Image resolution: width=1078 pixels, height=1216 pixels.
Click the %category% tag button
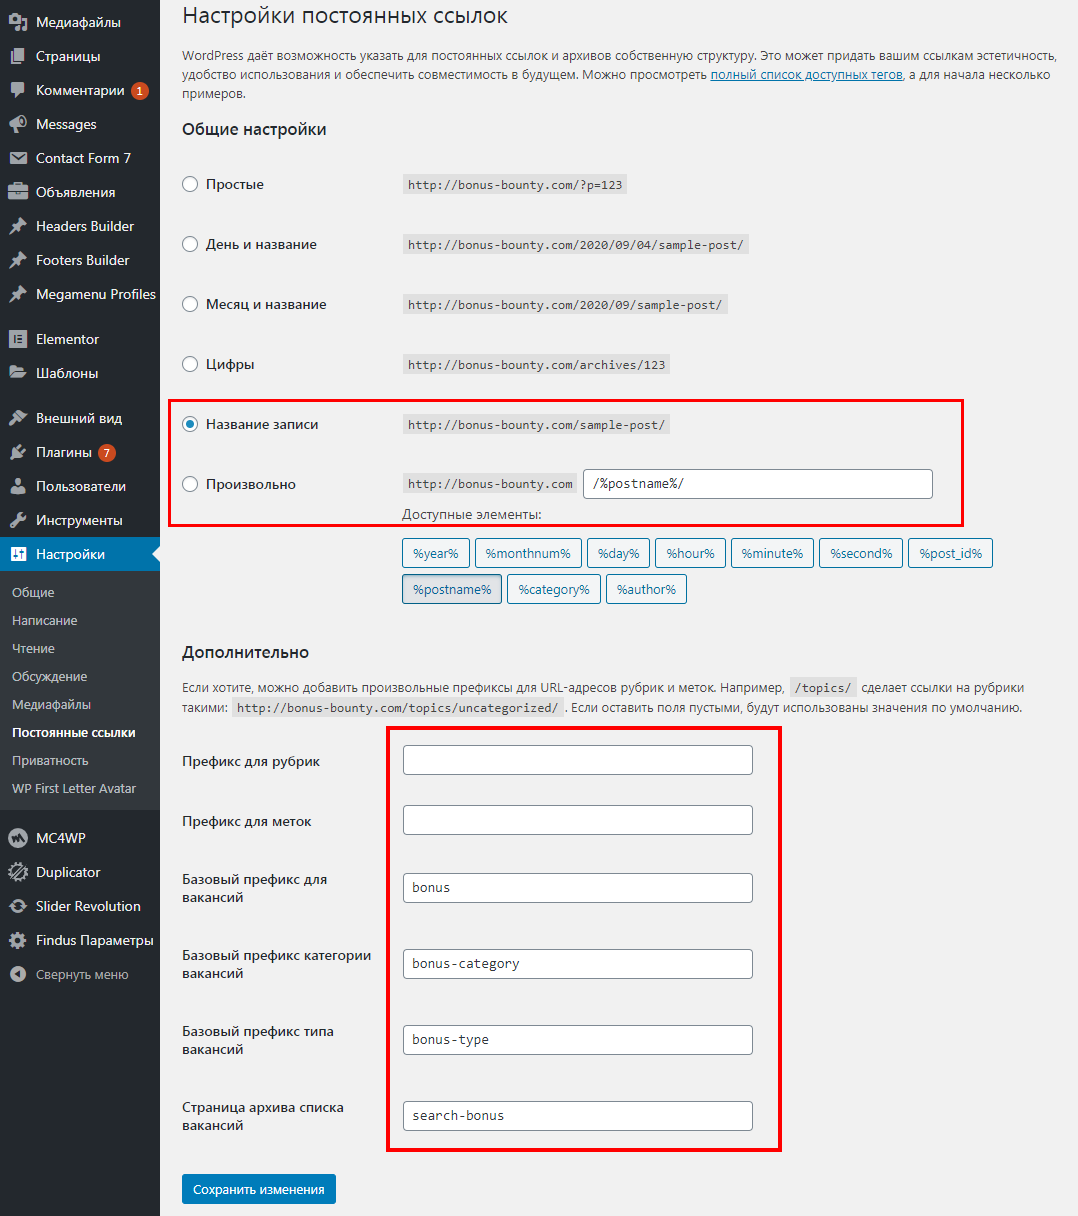[554, 589]
